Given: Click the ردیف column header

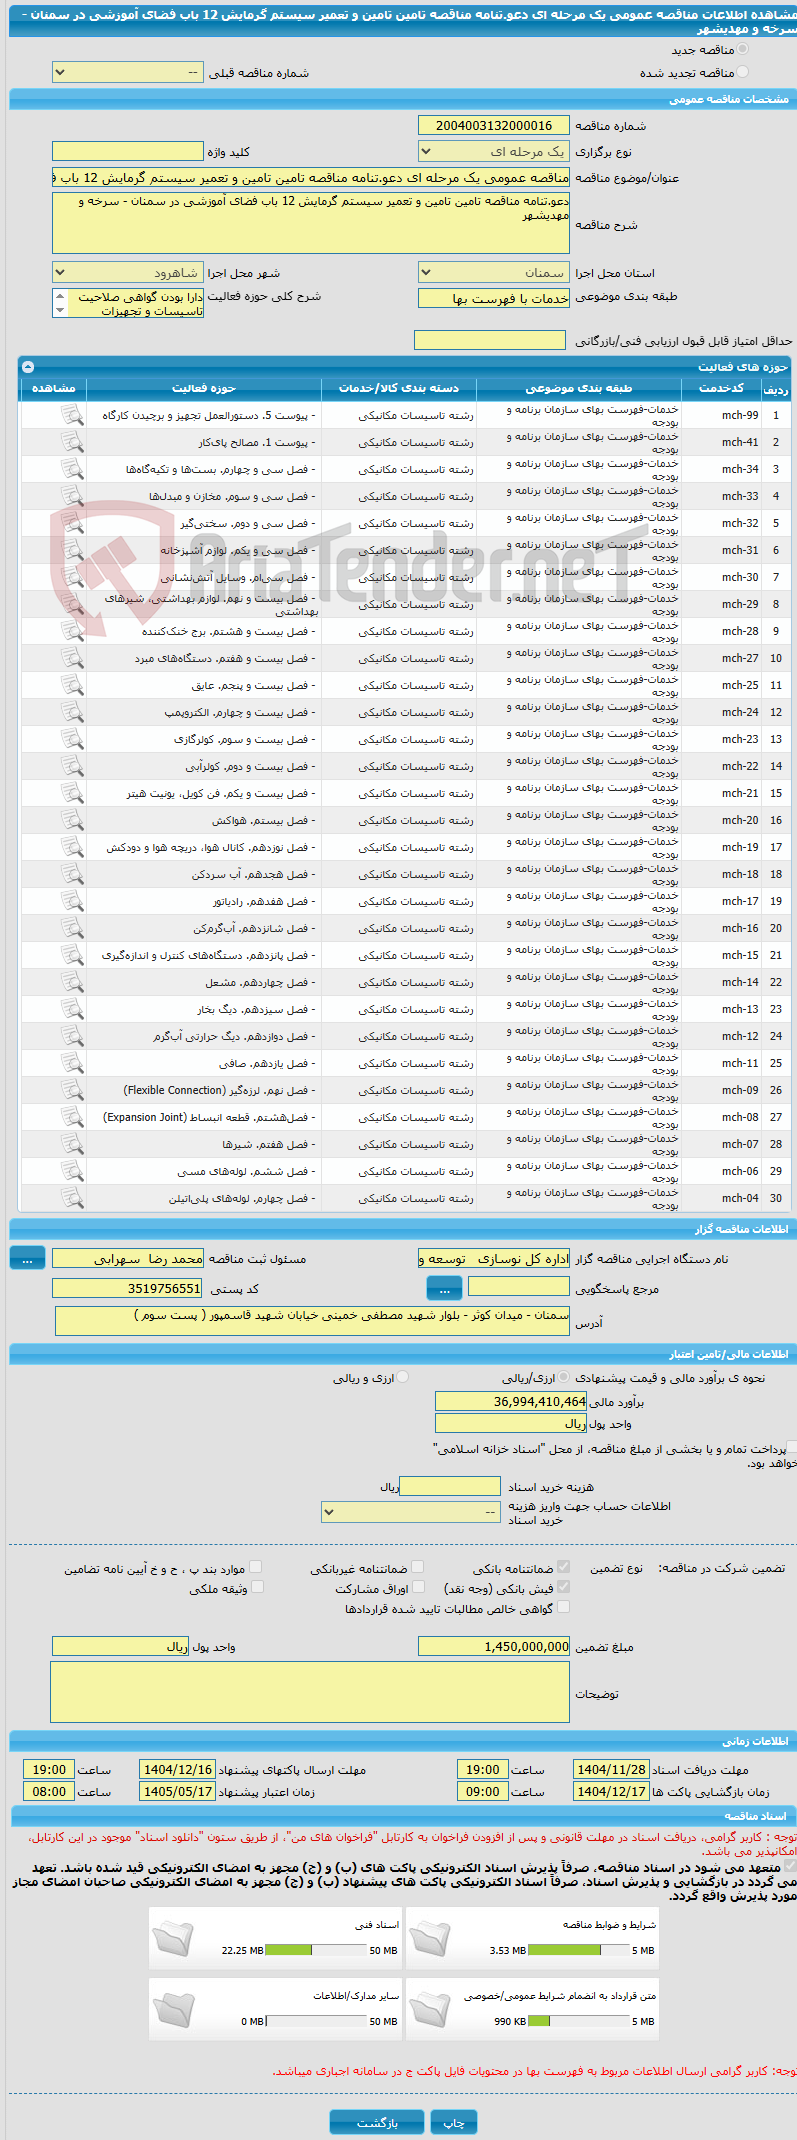Looking at the screenshot, I should [x=776, y=389].
